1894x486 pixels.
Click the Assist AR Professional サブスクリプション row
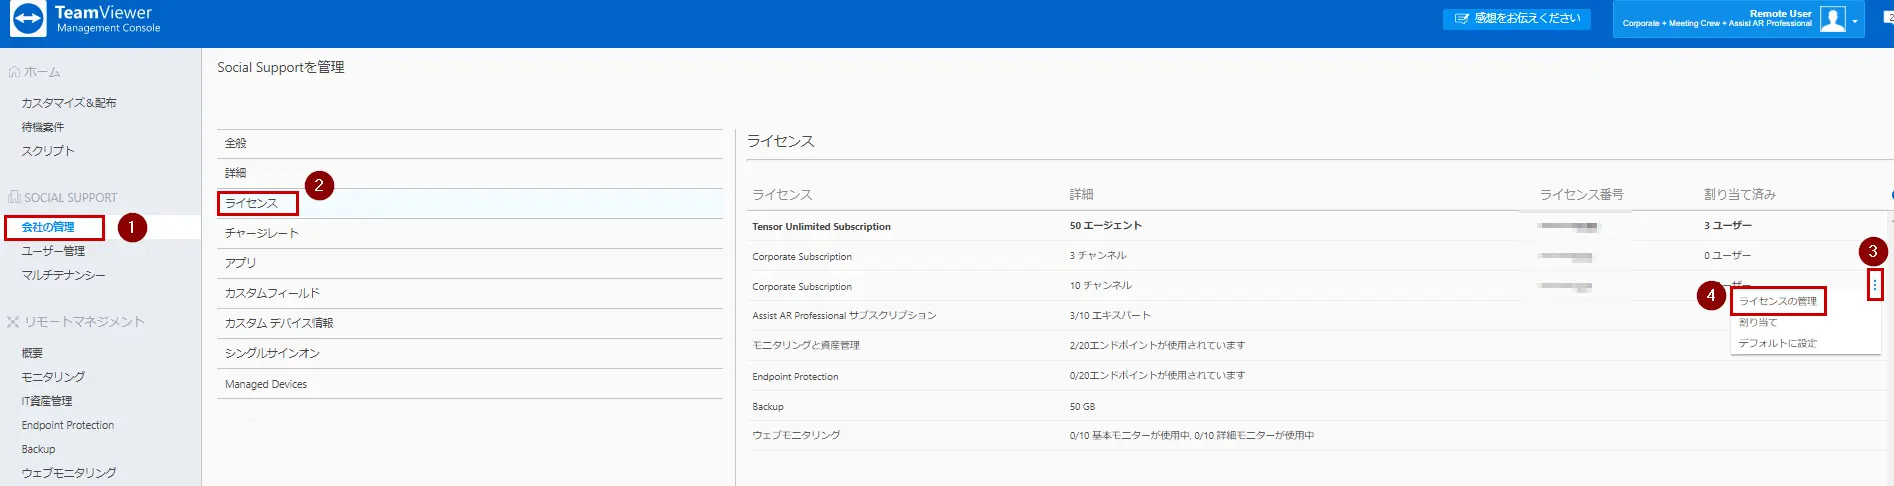pyautogui.click(x=1318, y=315)
